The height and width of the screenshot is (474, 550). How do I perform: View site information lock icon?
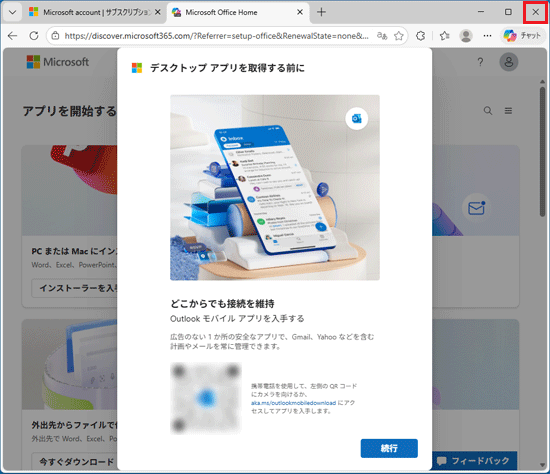click(x=55, y=35)
